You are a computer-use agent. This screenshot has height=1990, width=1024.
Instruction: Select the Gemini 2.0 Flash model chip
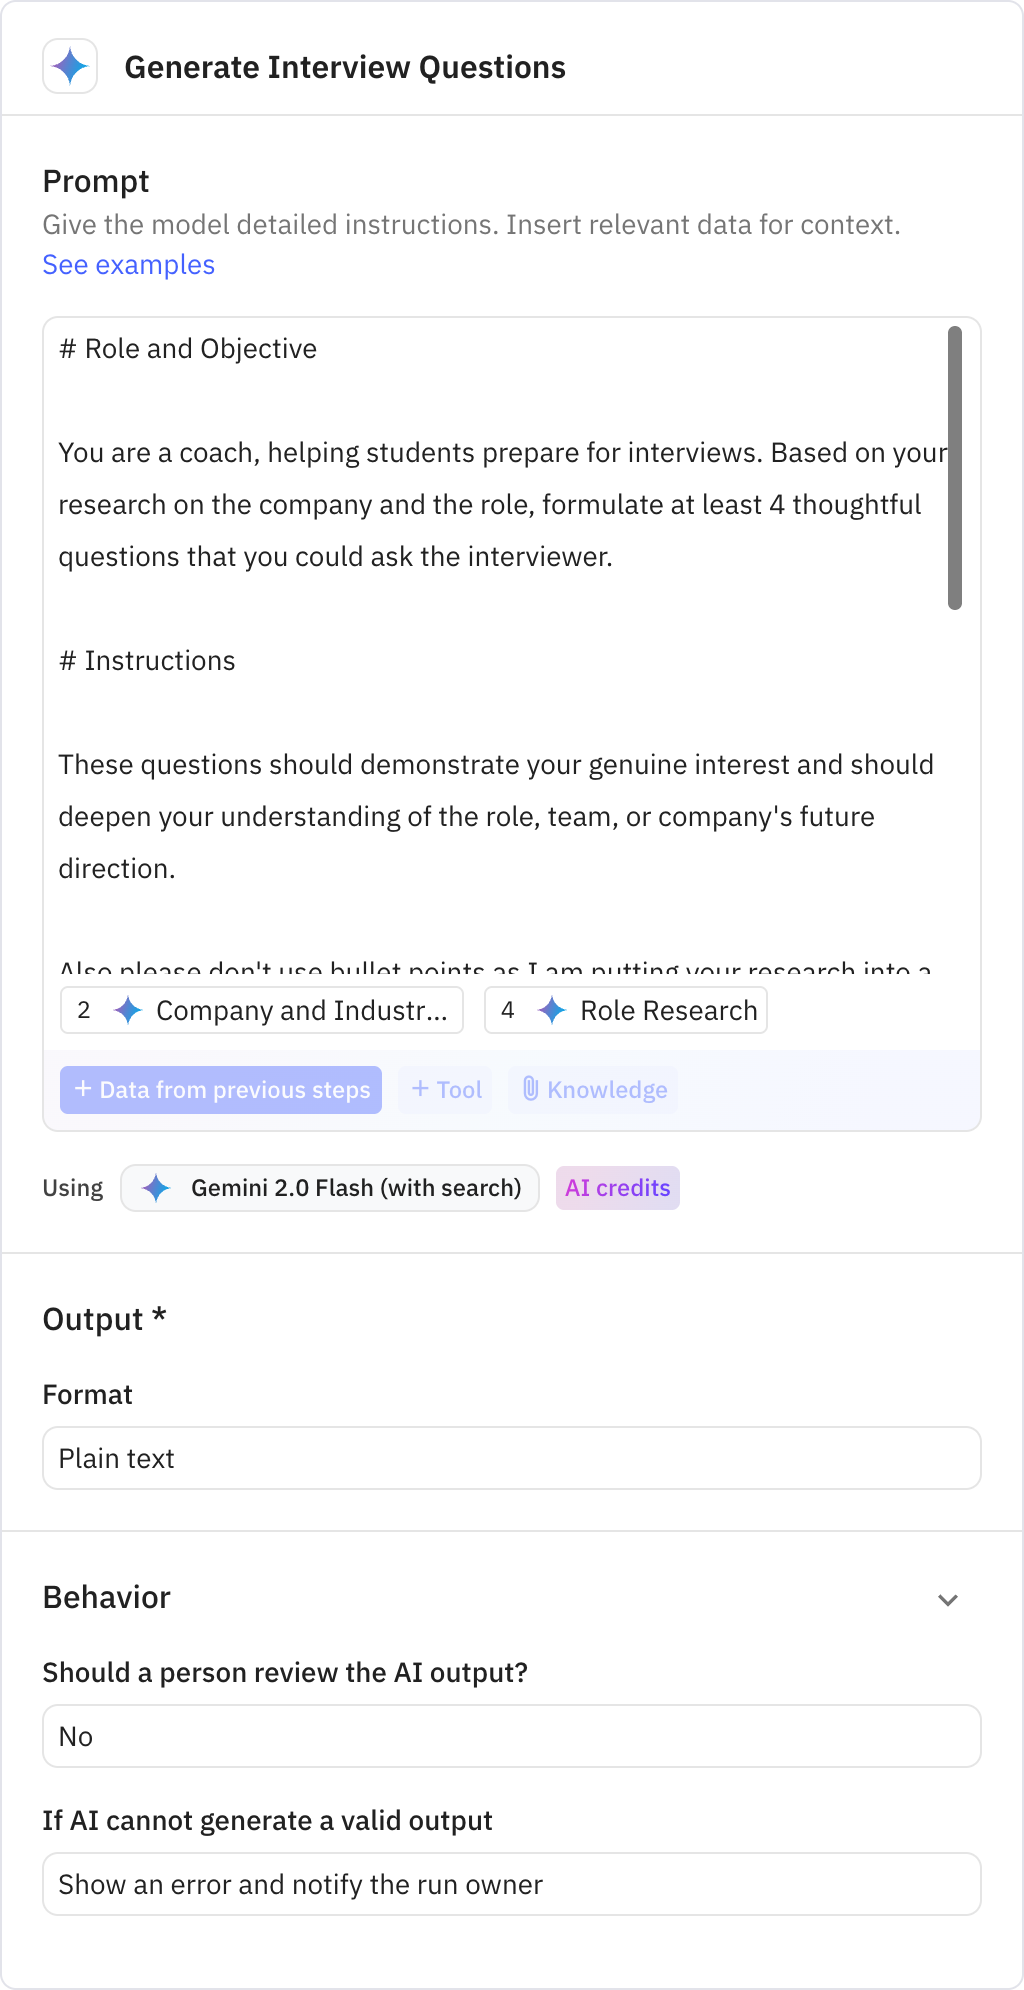330,1188
